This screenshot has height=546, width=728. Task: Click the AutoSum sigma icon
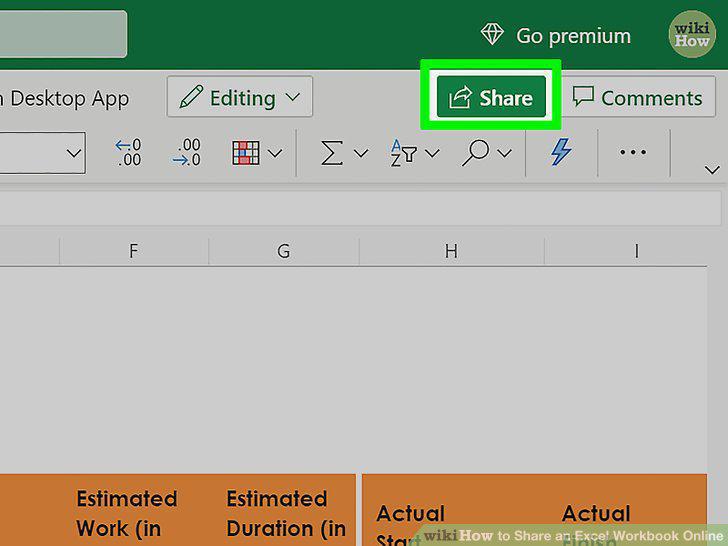click(332, 153)
